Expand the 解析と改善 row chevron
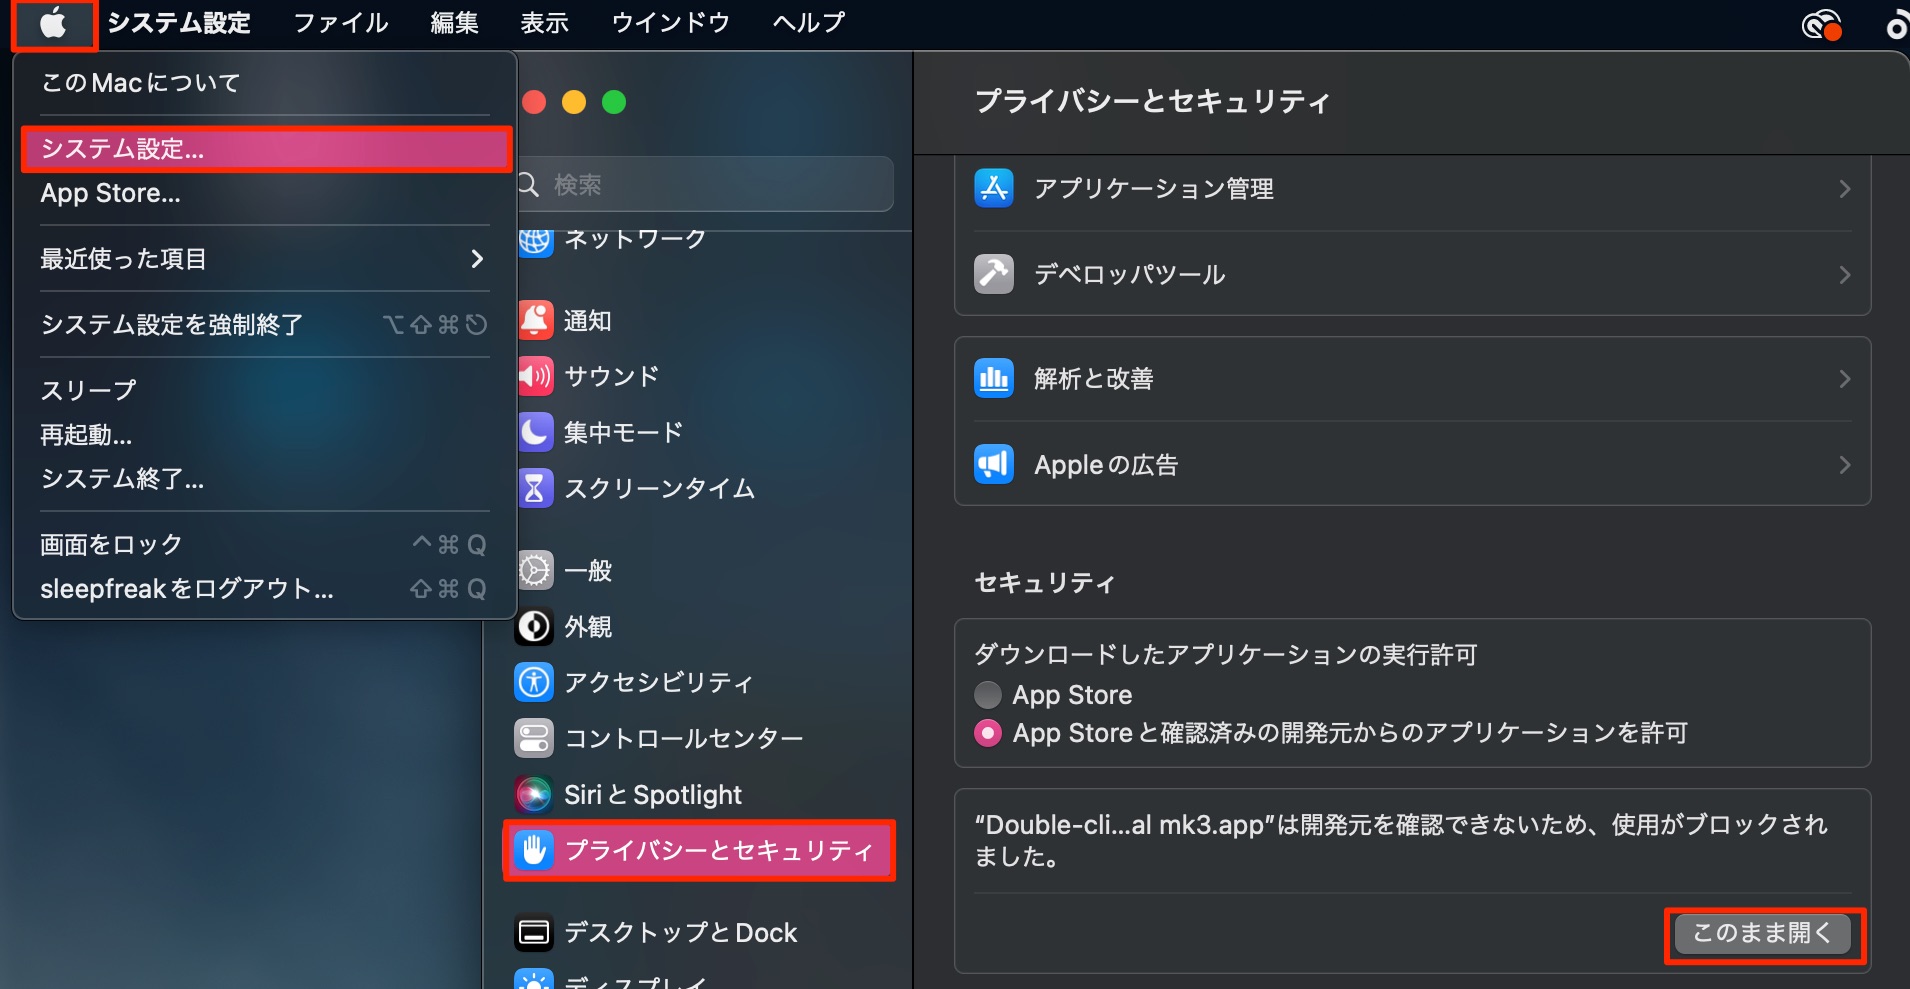Image resolution: width=1910 pixels, height=989 pixels. tap(1845, 378)
